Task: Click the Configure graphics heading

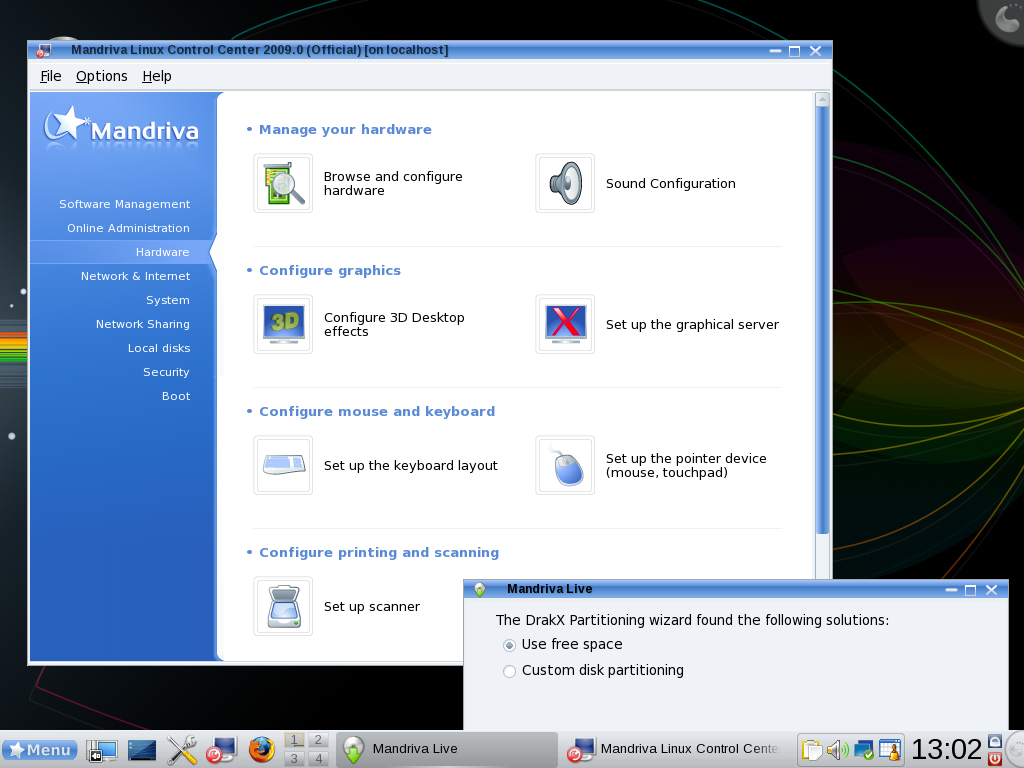Action: (330, 270)
